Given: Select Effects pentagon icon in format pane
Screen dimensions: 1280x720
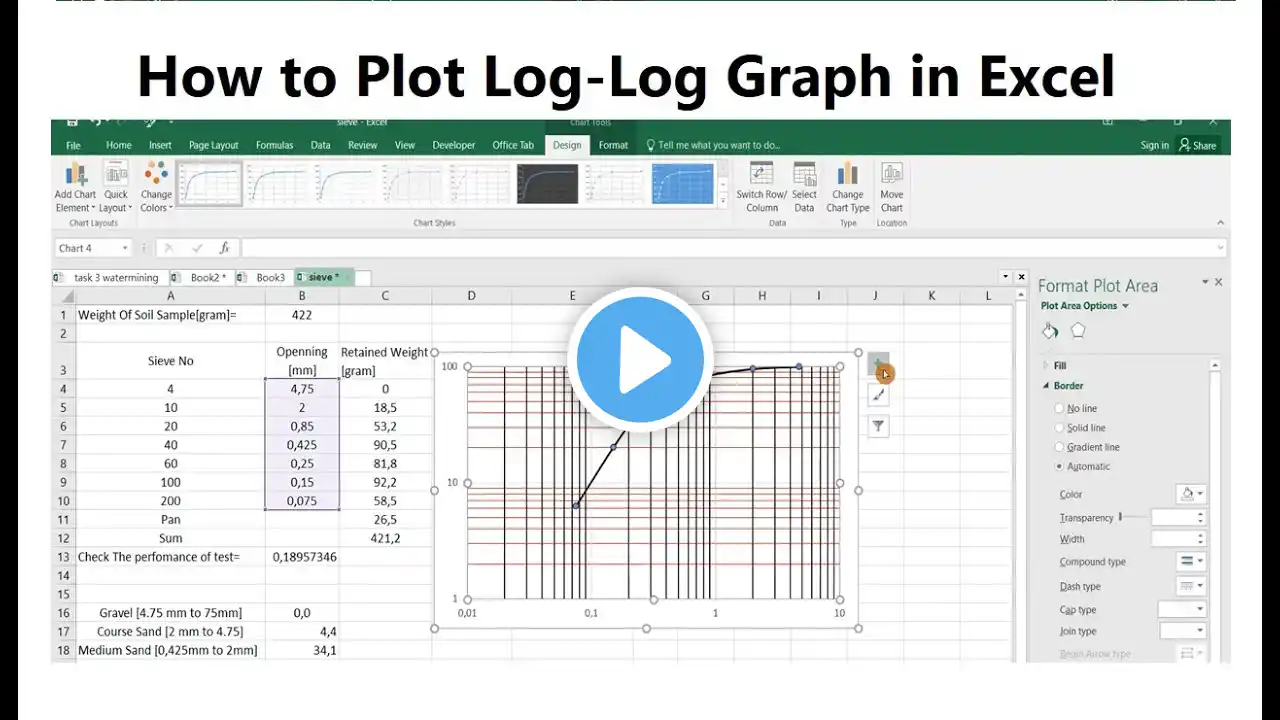Looking at the screenshot, I should pos(1078,331).
